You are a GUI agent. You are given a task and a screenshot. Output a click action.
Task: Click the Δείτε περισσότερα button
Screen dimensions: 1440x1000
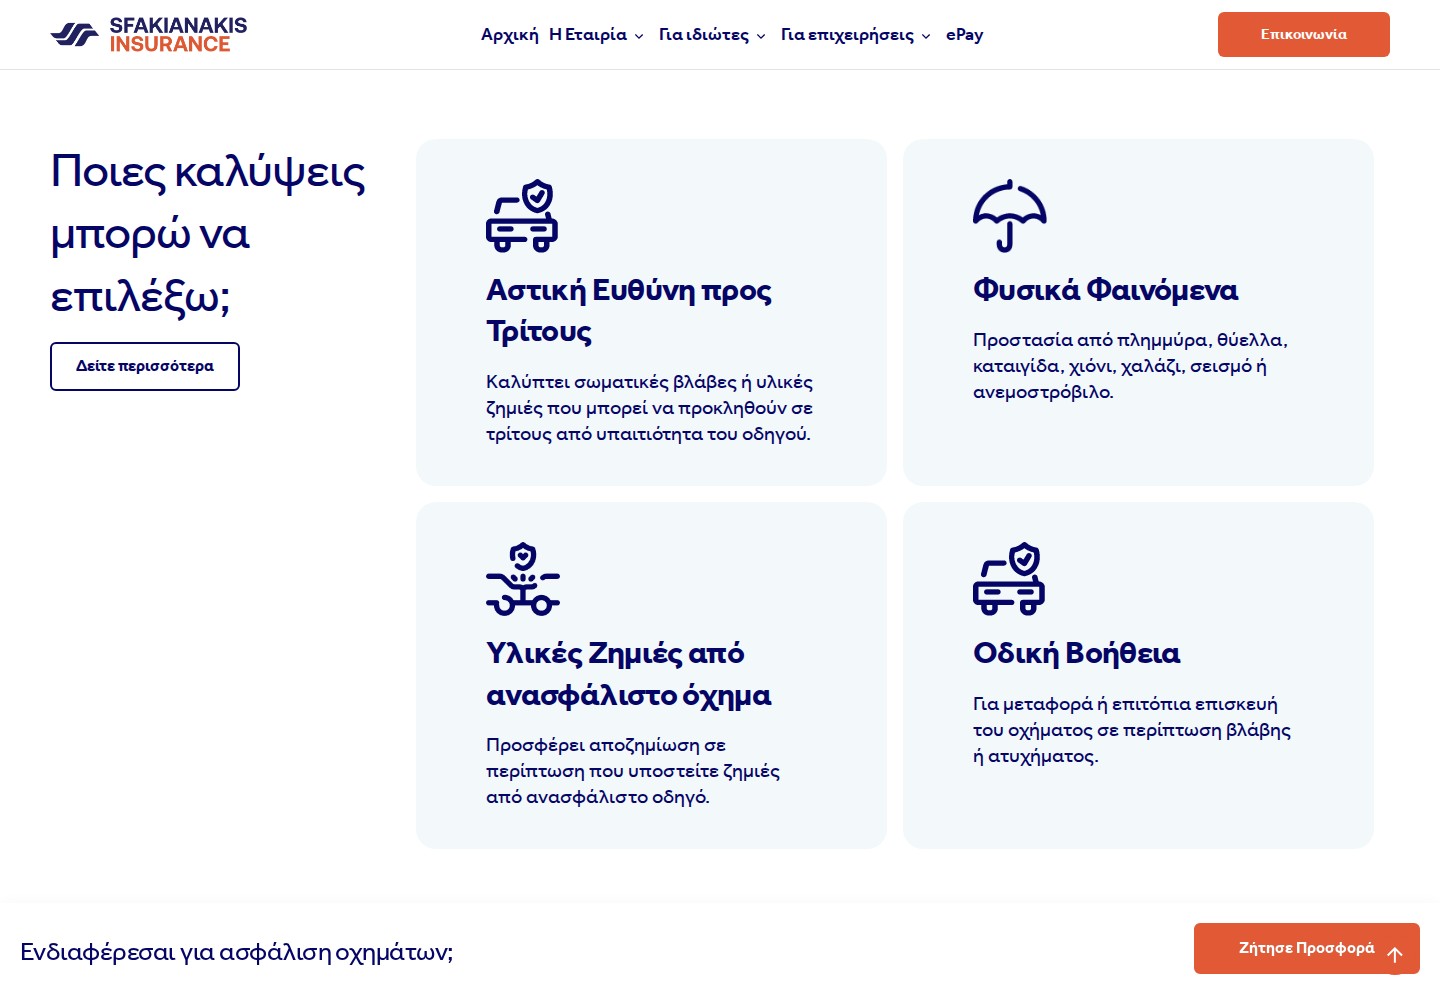click(x=145, y=366)
